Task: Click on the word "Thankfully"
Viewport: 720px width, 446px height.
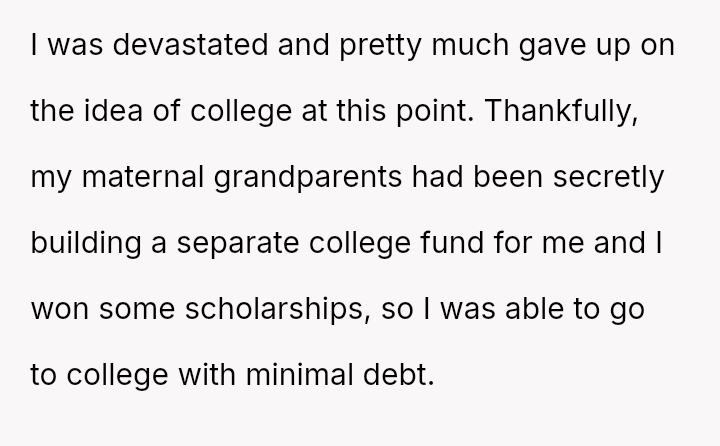Action: (570, 104)
